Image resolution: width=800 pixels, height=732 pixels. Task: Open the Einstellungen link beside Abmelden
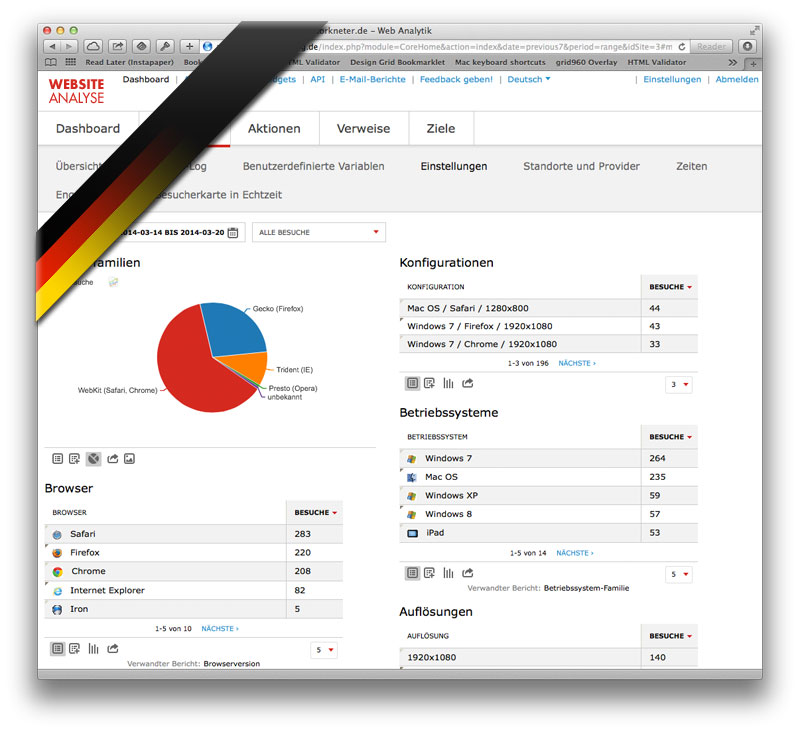click(x=672, y=79)
